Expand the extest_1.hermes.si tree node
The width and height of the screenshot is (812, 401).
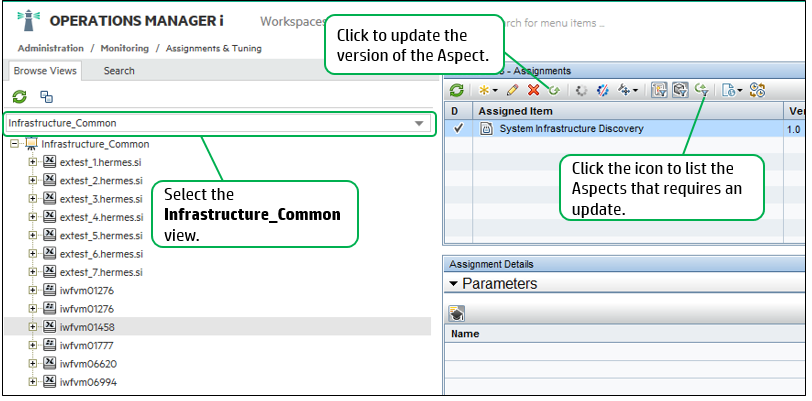(33, 162)
